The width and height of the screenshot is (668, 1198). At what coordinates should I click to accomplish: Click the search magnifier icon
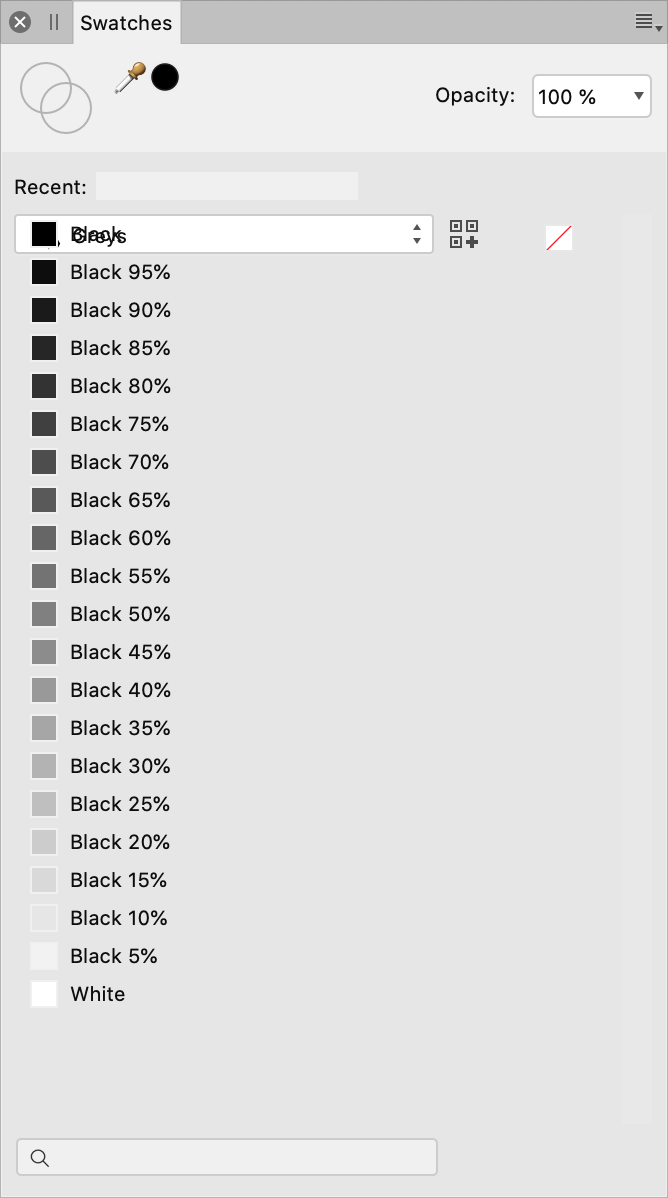point(40,1158)
